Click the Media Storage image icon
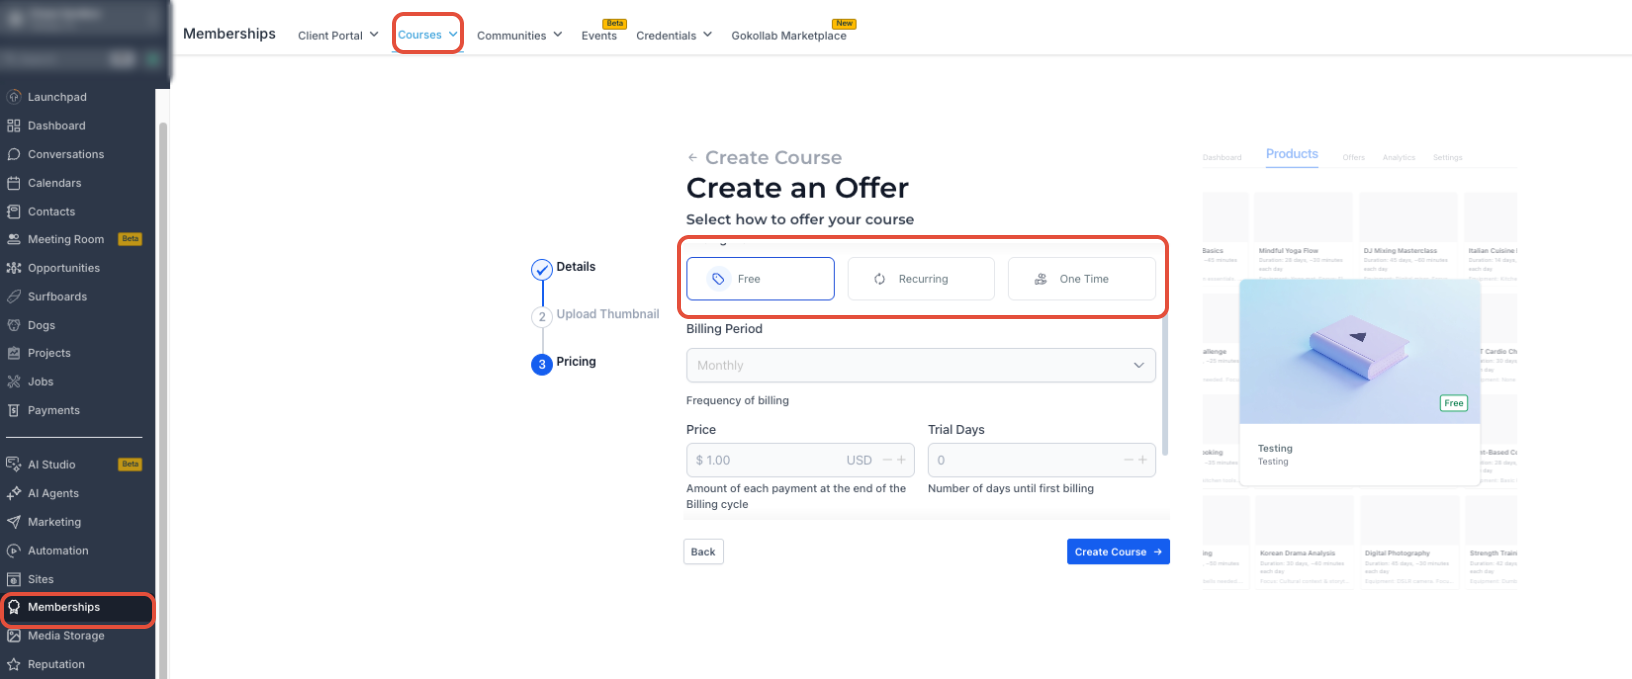The height and width of the screenshot is (679, 1632). [x=14, y=636]
